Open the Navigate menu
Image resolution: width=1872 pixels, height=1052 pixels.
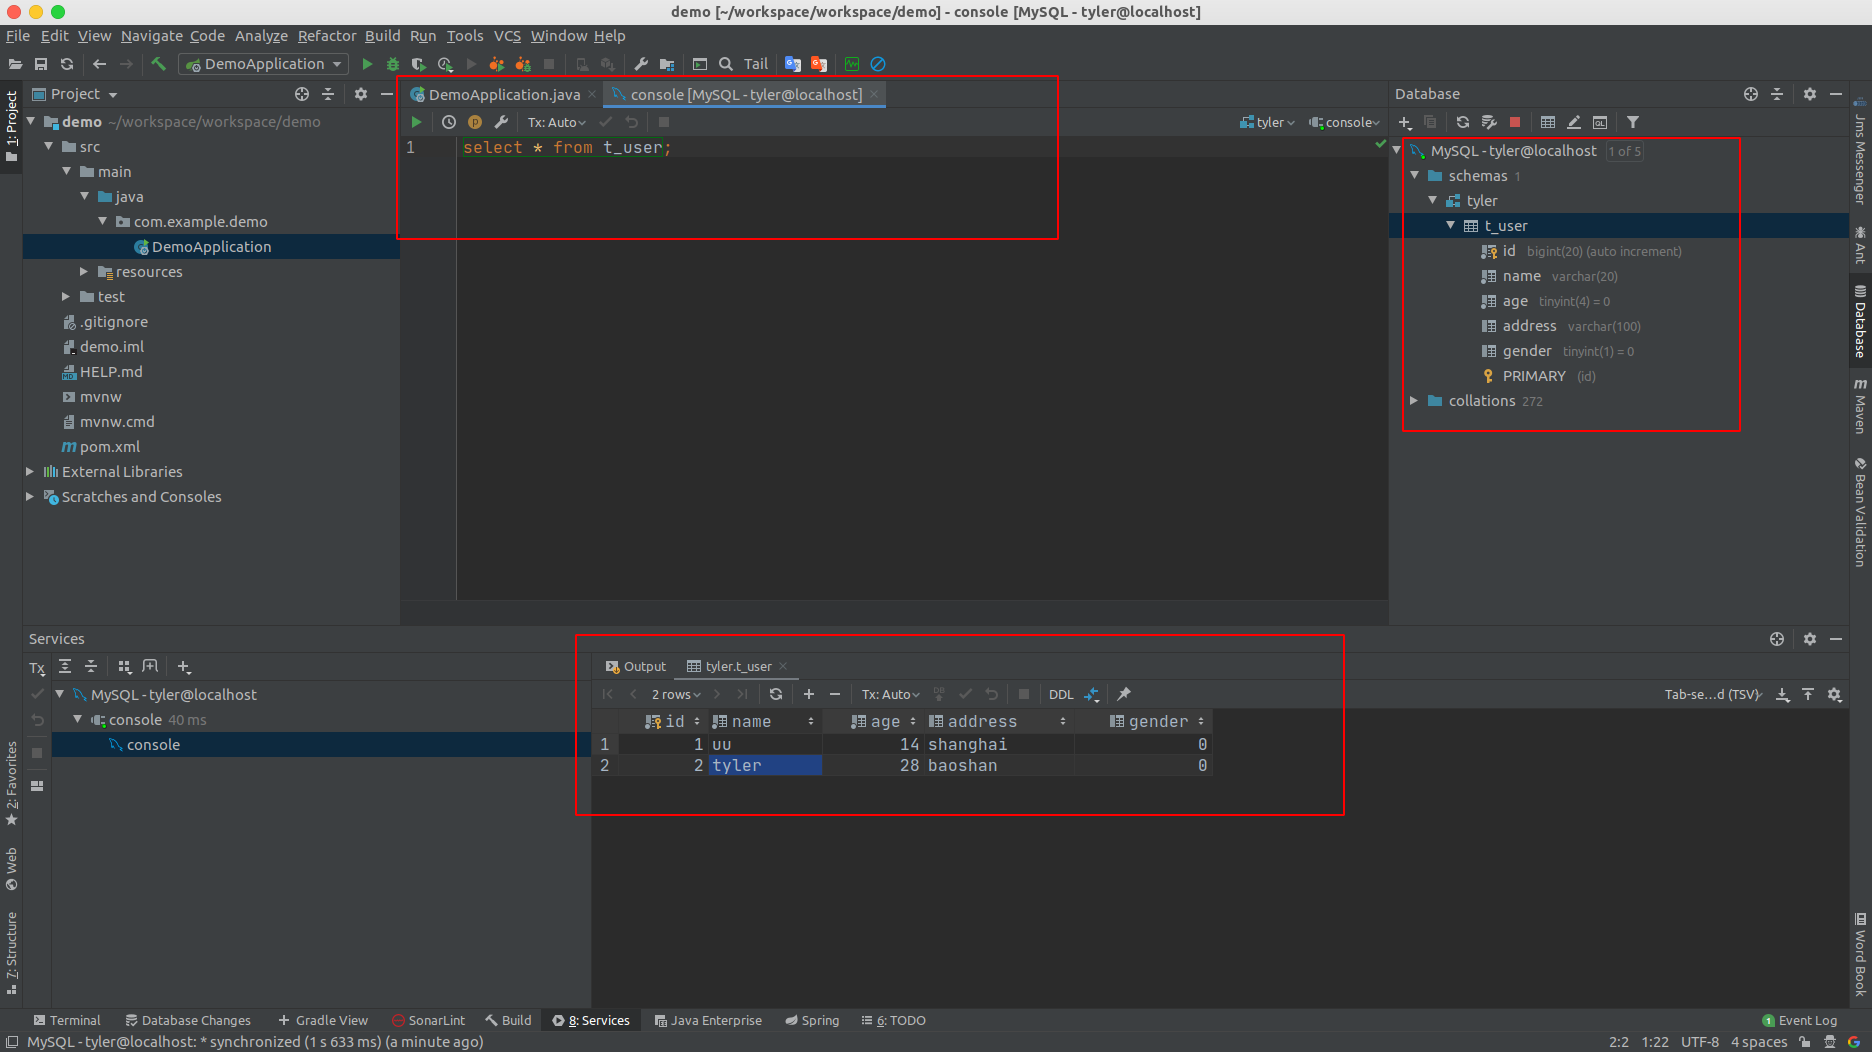(x=151, y=35)
